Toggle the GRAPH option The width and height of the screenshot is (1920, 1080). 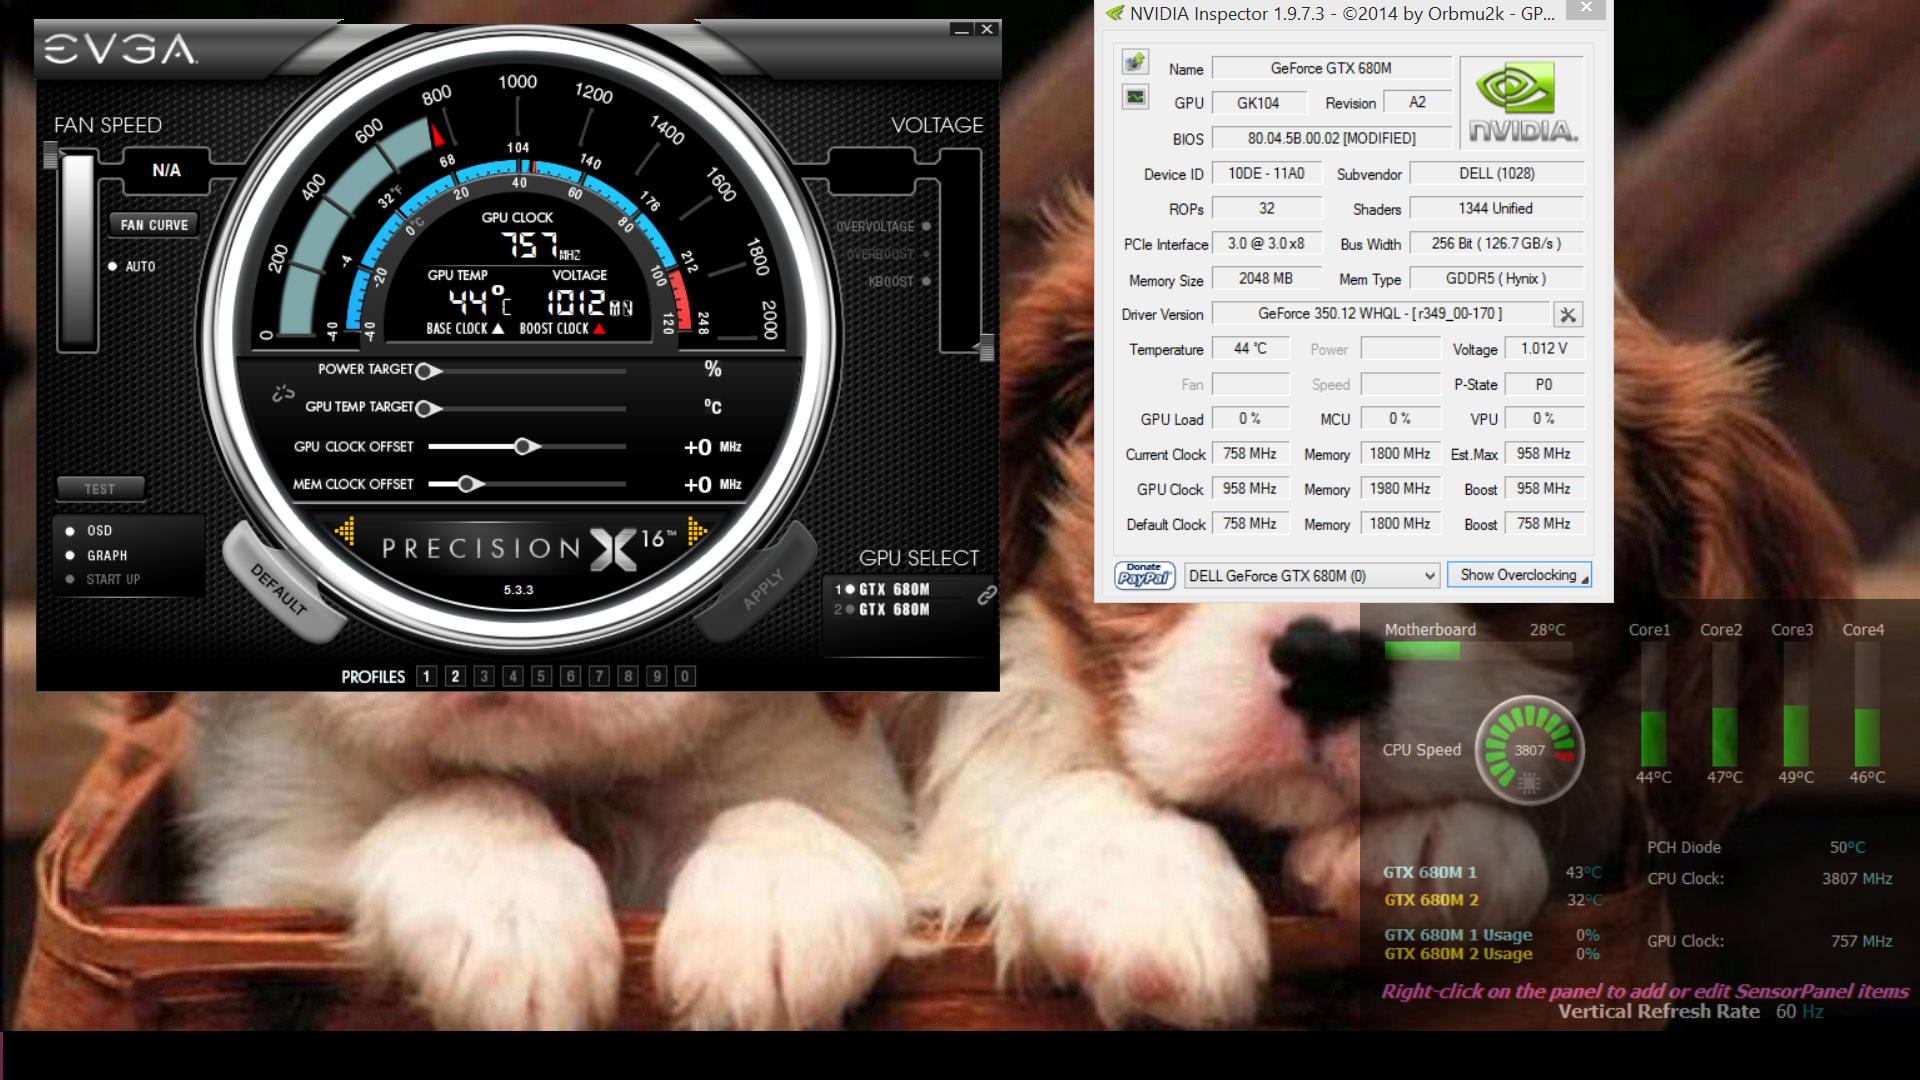(x=96, y=556)
